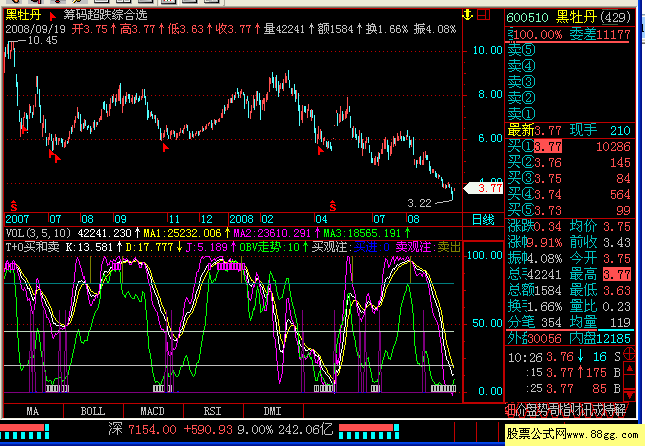Image resolution: width=645 pixels, height=446 pixels.
Task: Open the 解 tab in the quote panel
Action: pos(620,410)
